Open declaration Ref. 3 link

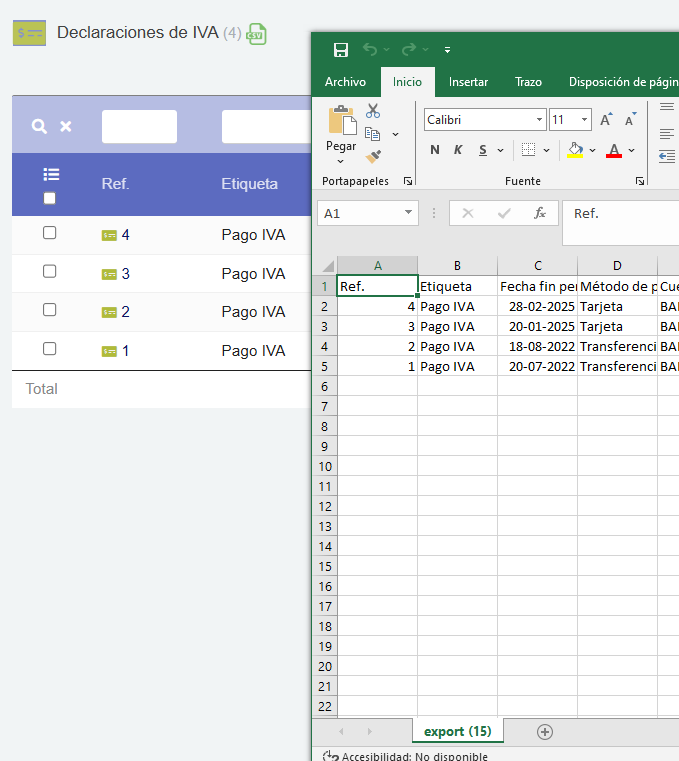pos(125,274)
